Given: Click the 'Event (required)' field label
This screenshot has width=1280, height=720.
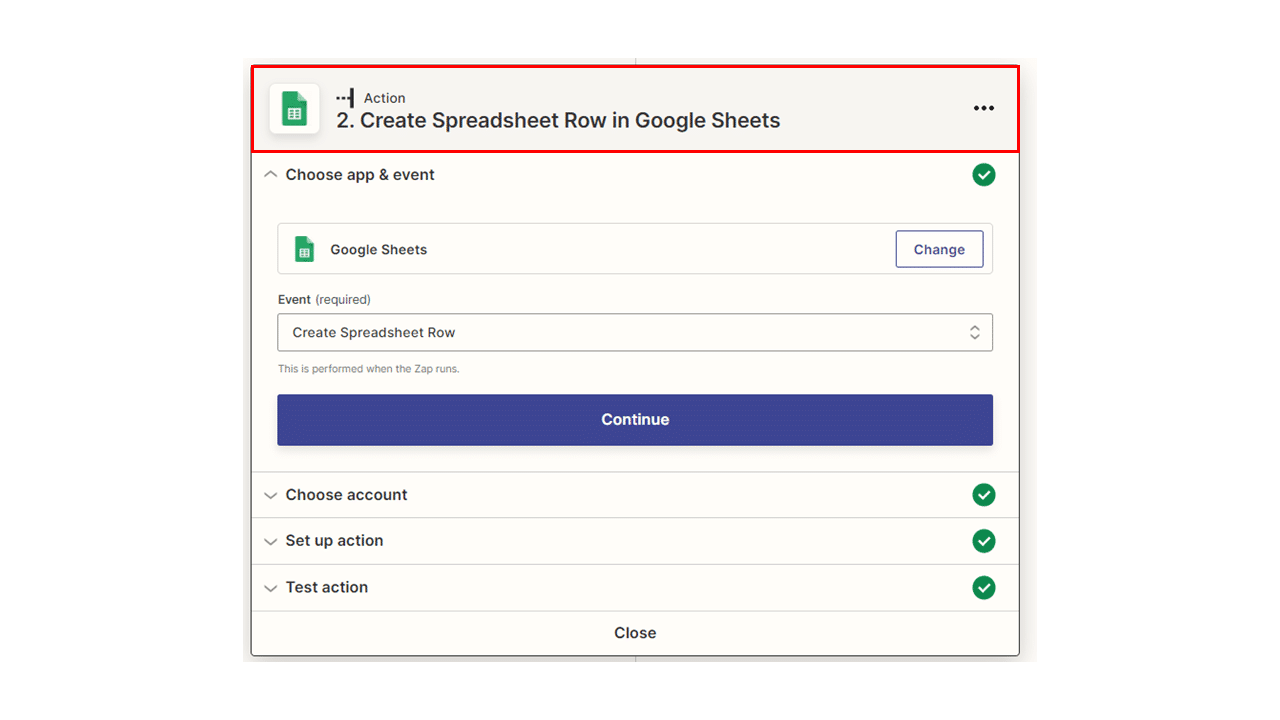Looking at the screenshot, I should tap(324, 299).
